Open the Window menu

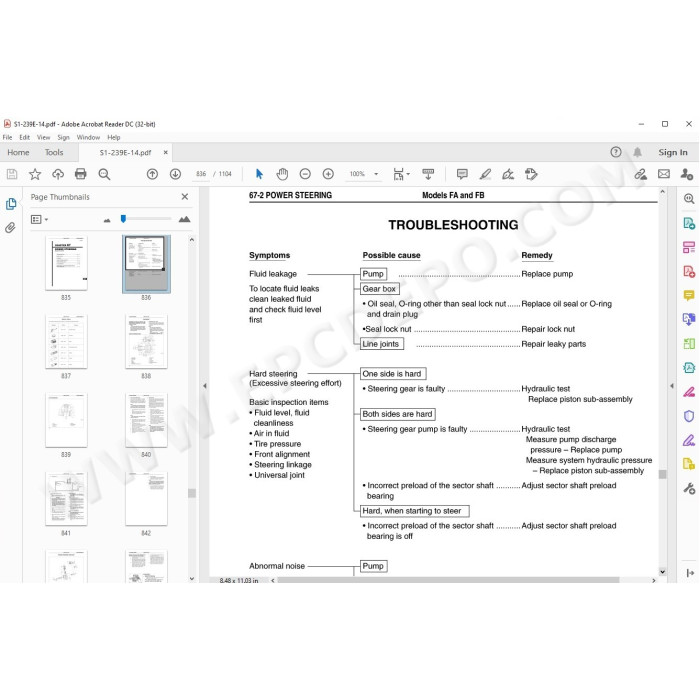click(x=88, y=138)
